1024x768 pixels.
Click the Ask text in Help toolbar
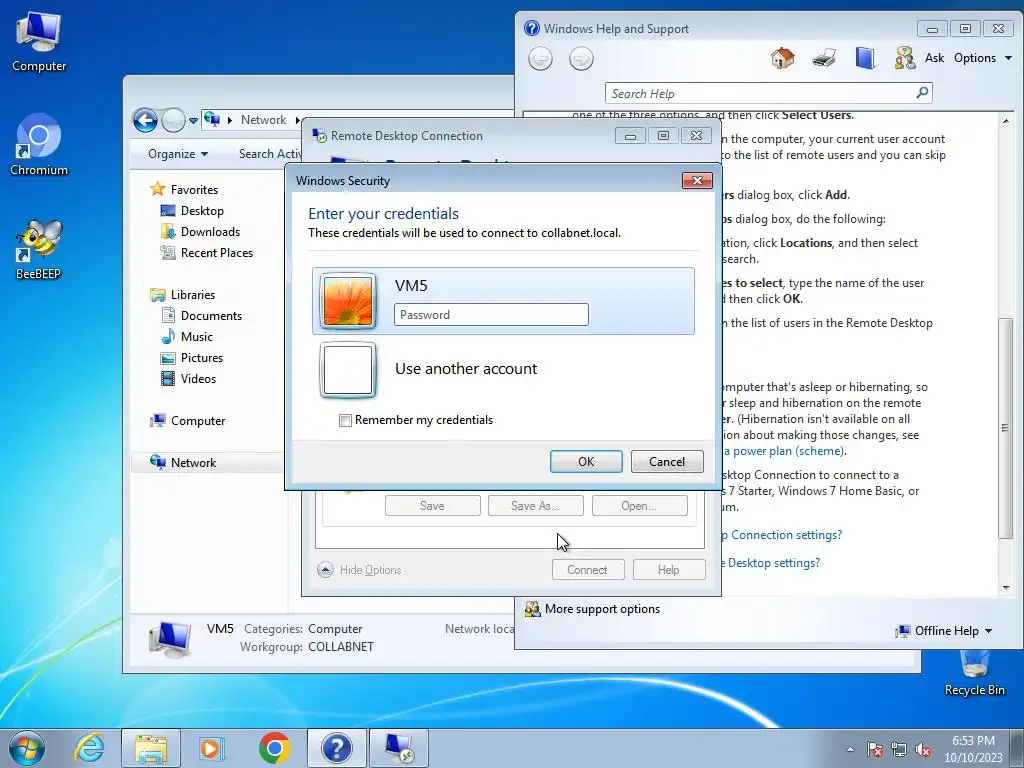tap(934, 58)
